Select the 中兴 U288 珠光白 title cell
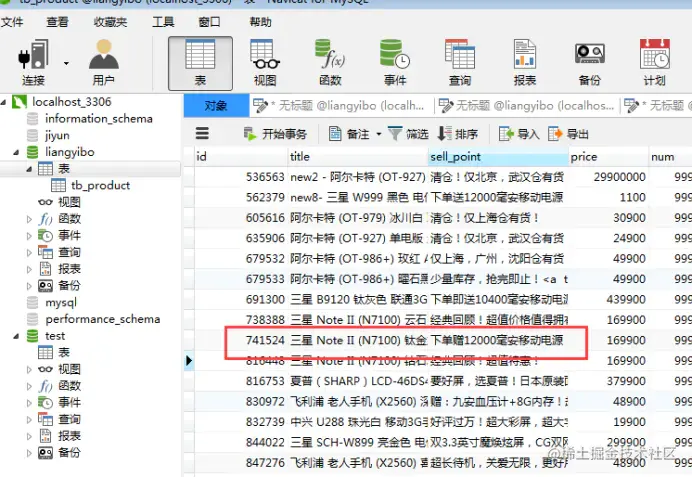Screen dimensions: 692x477 pyautogui.click(x=358, y=422)
